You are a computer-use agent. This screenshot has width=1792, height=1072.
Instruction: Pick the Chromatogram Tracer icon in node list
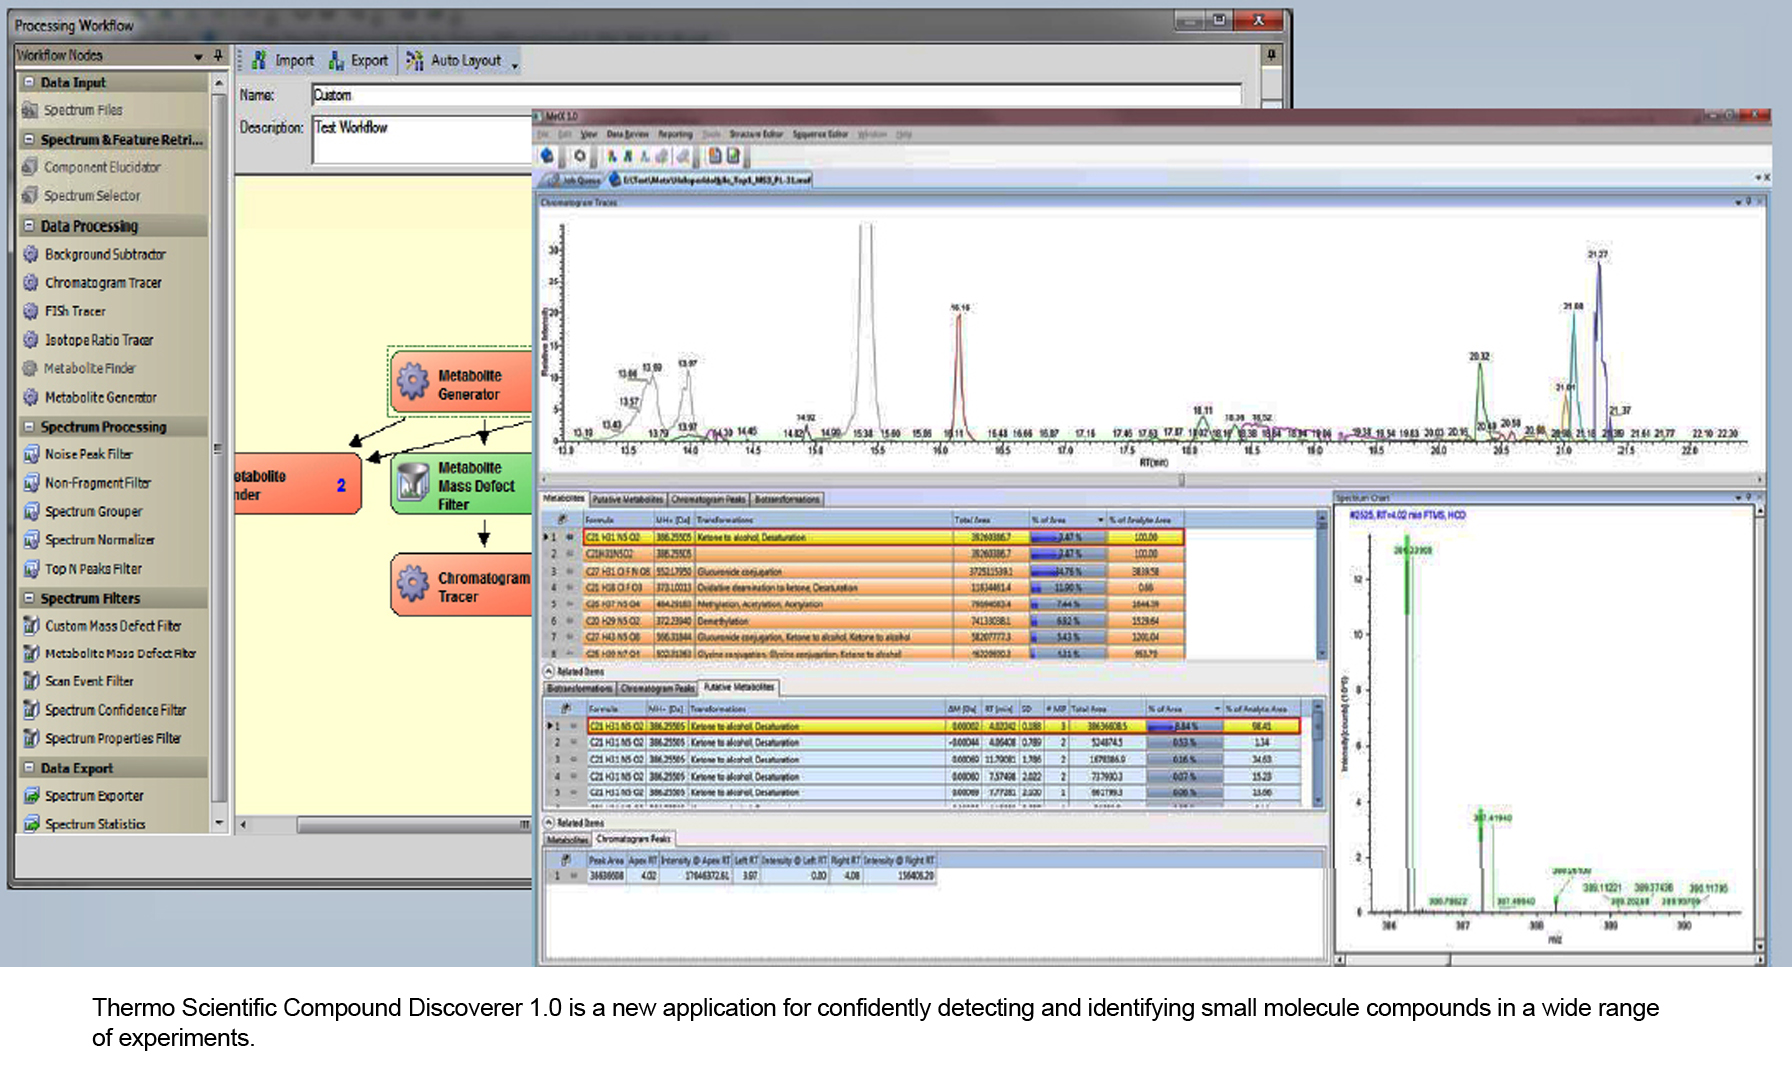pos(30,283)
